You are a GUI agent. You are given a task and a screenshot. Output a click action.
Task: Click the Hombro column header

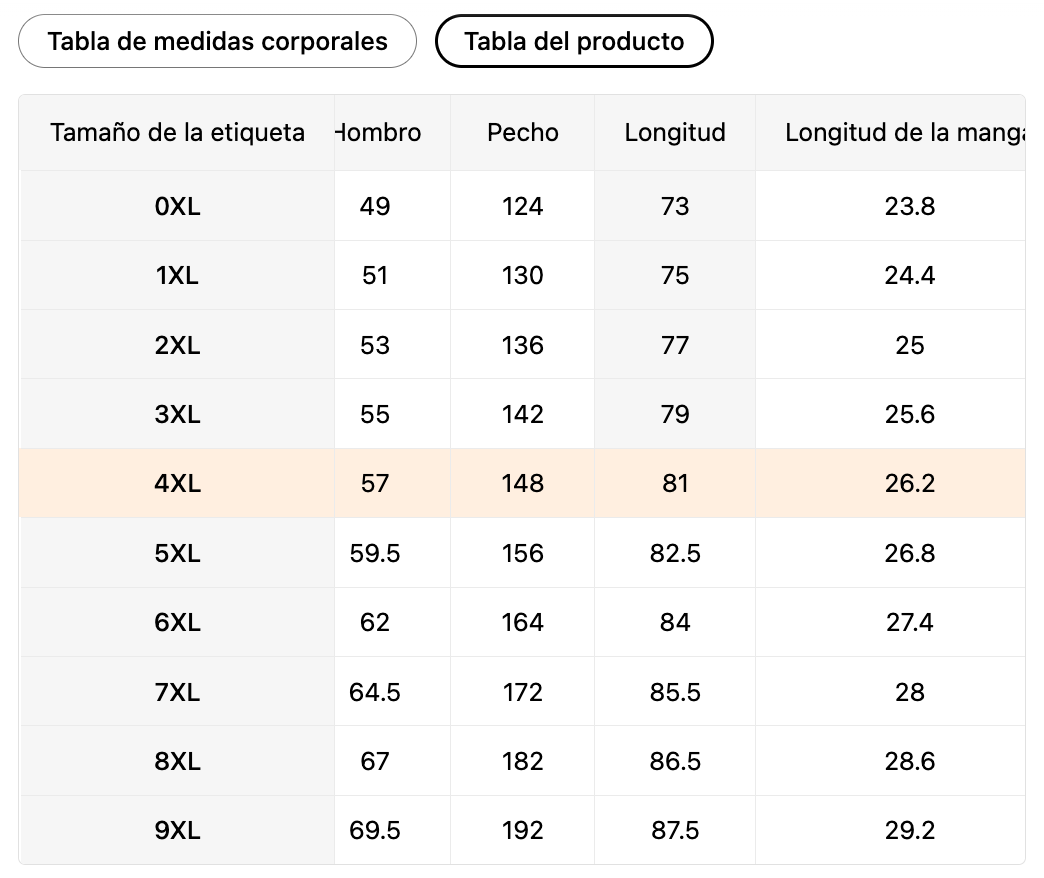tap(380, 133)
